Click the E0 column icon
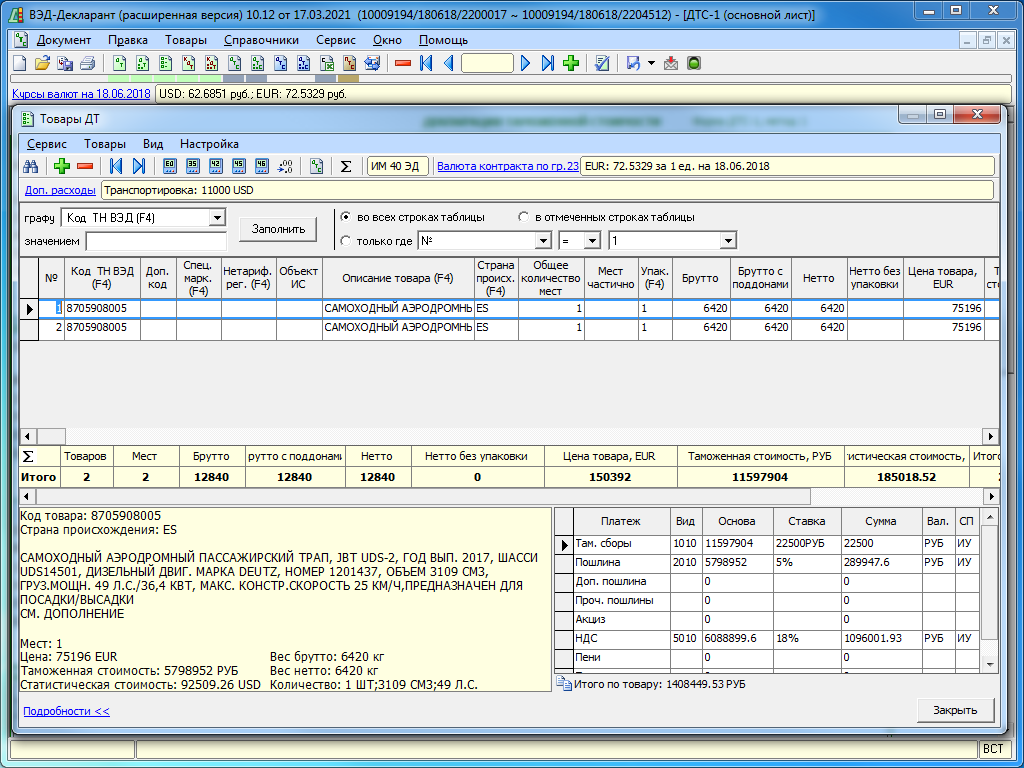This screenshot has width=1024, height=768. coord(169,166)
